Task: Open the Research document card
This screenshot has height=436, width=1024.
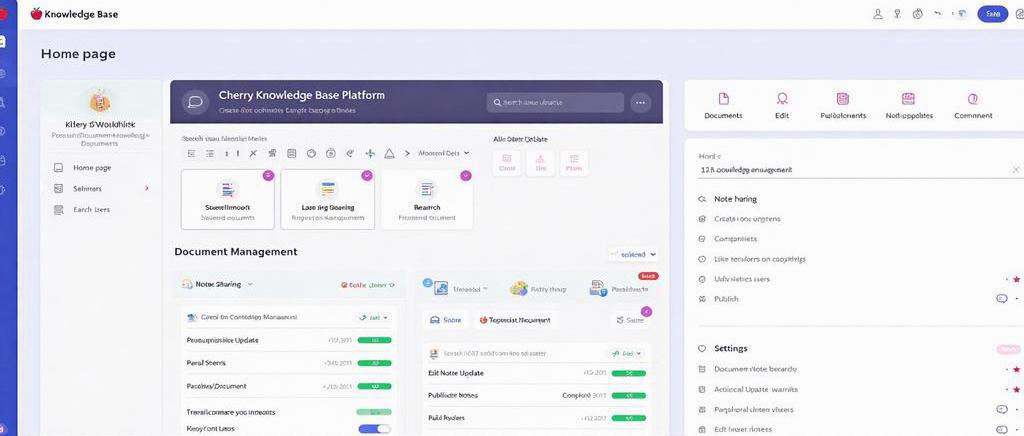Action: click(x=426, y=199)
